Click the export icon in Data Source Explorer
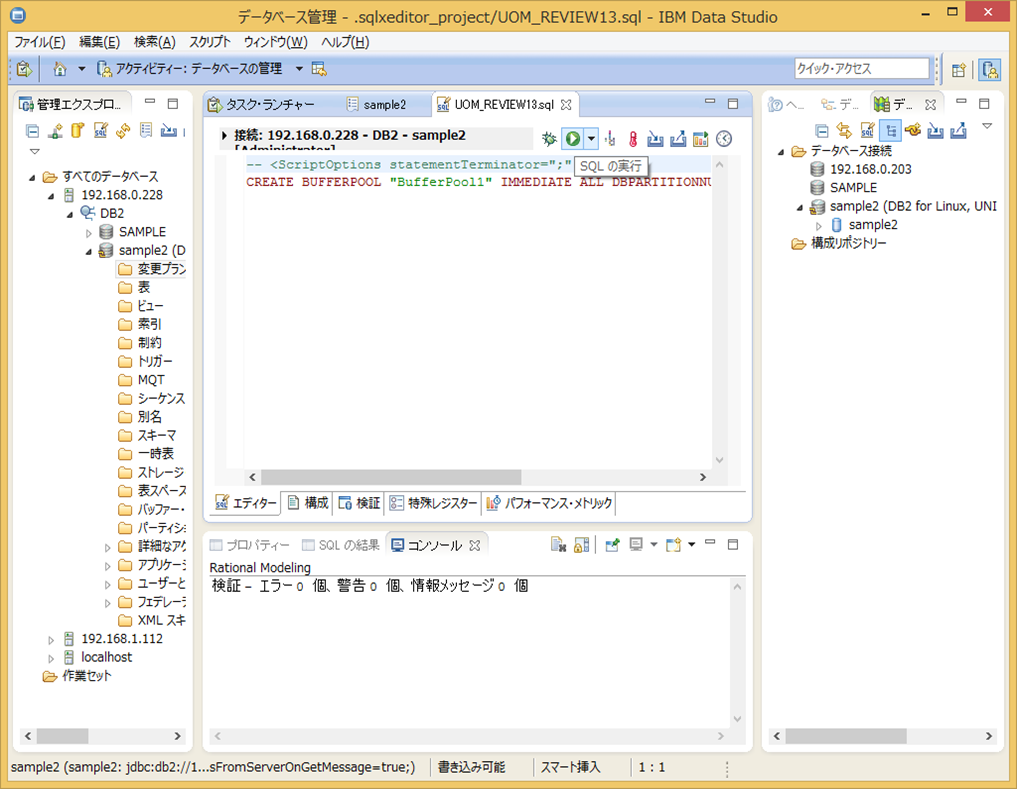 [x=959, y=131]
